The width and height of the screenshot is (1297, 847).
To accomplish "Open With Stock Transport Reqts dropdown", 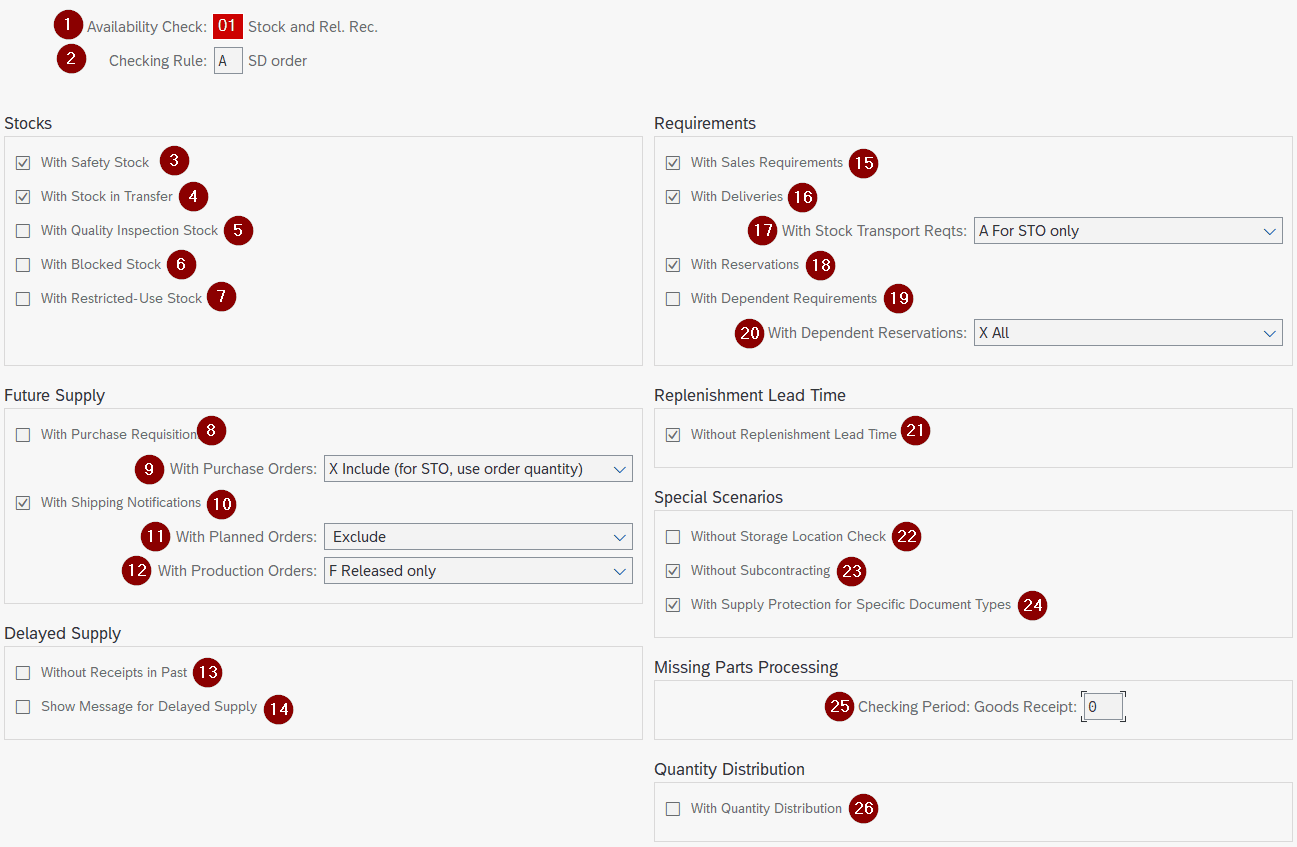I will point(1128,230).
